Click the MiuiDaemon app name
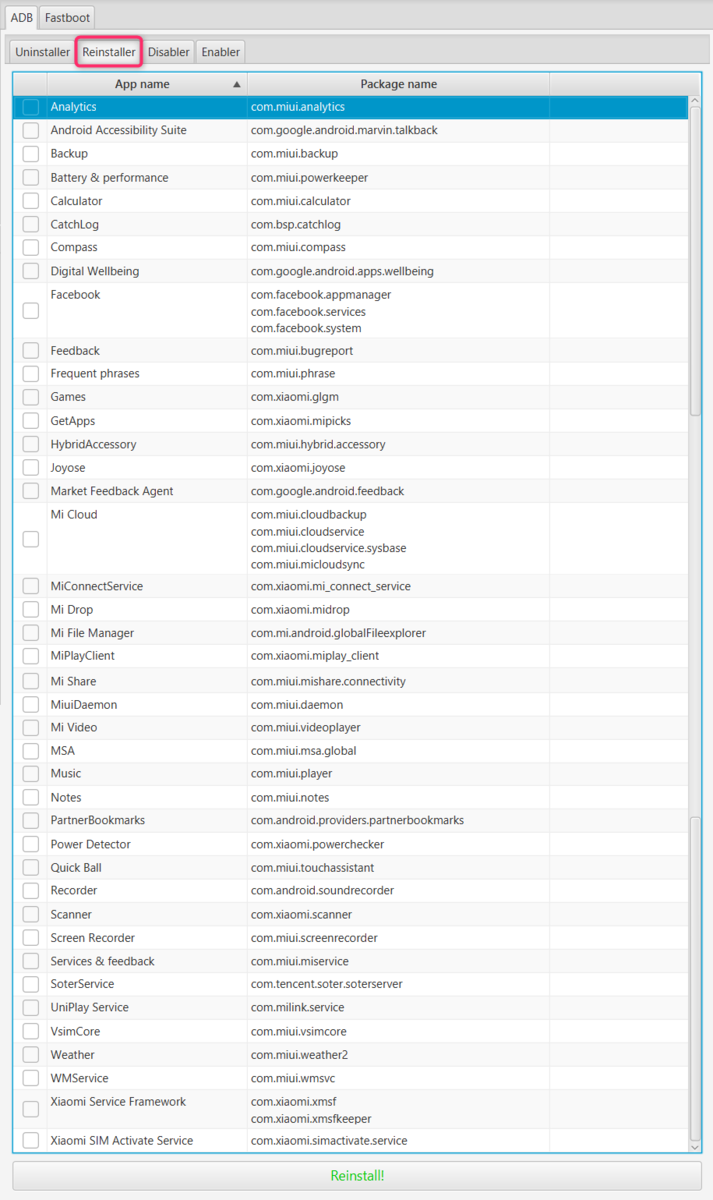 [84, 705]
